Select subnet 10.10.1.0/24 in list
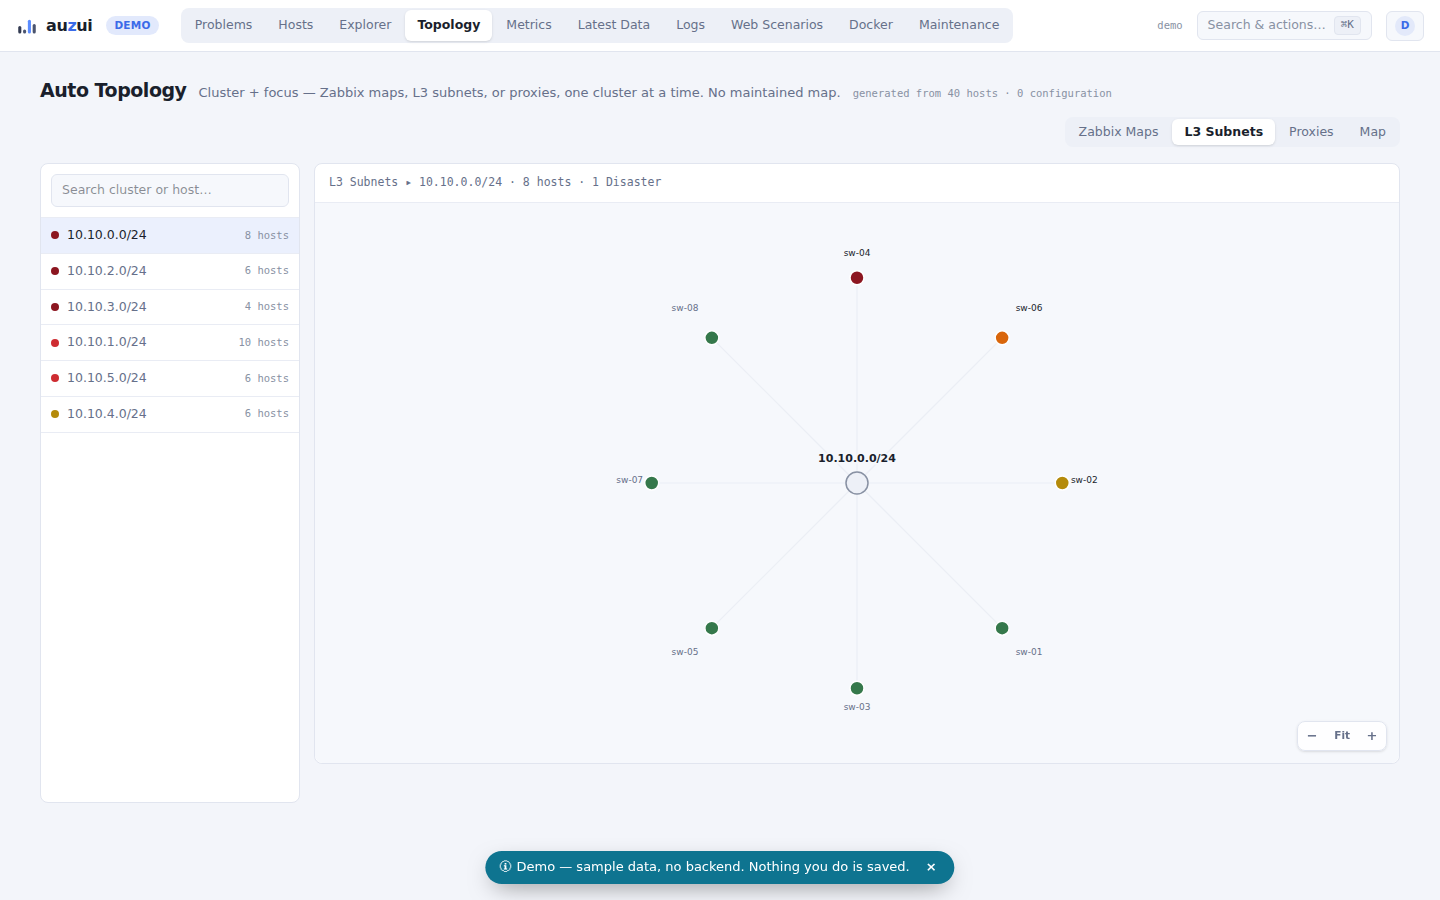Viewport: 1440px width, 900px height. [170, 342]
